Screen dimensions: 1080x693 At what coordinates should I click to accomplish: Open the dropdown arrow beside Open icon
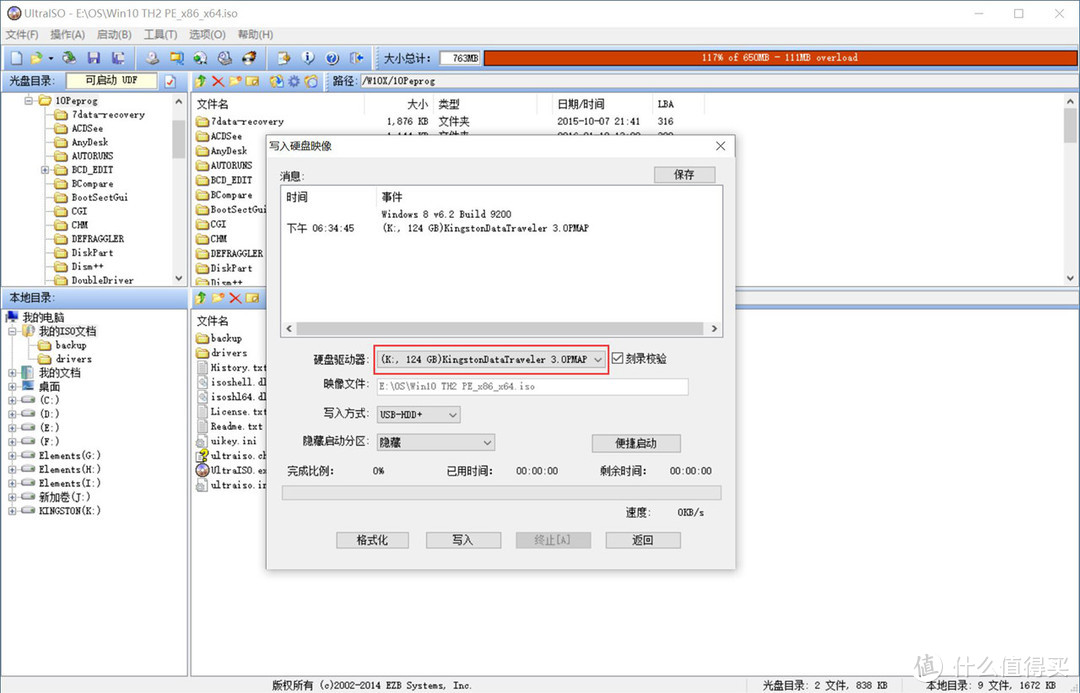pyautogui.click(x=50, y=59)
